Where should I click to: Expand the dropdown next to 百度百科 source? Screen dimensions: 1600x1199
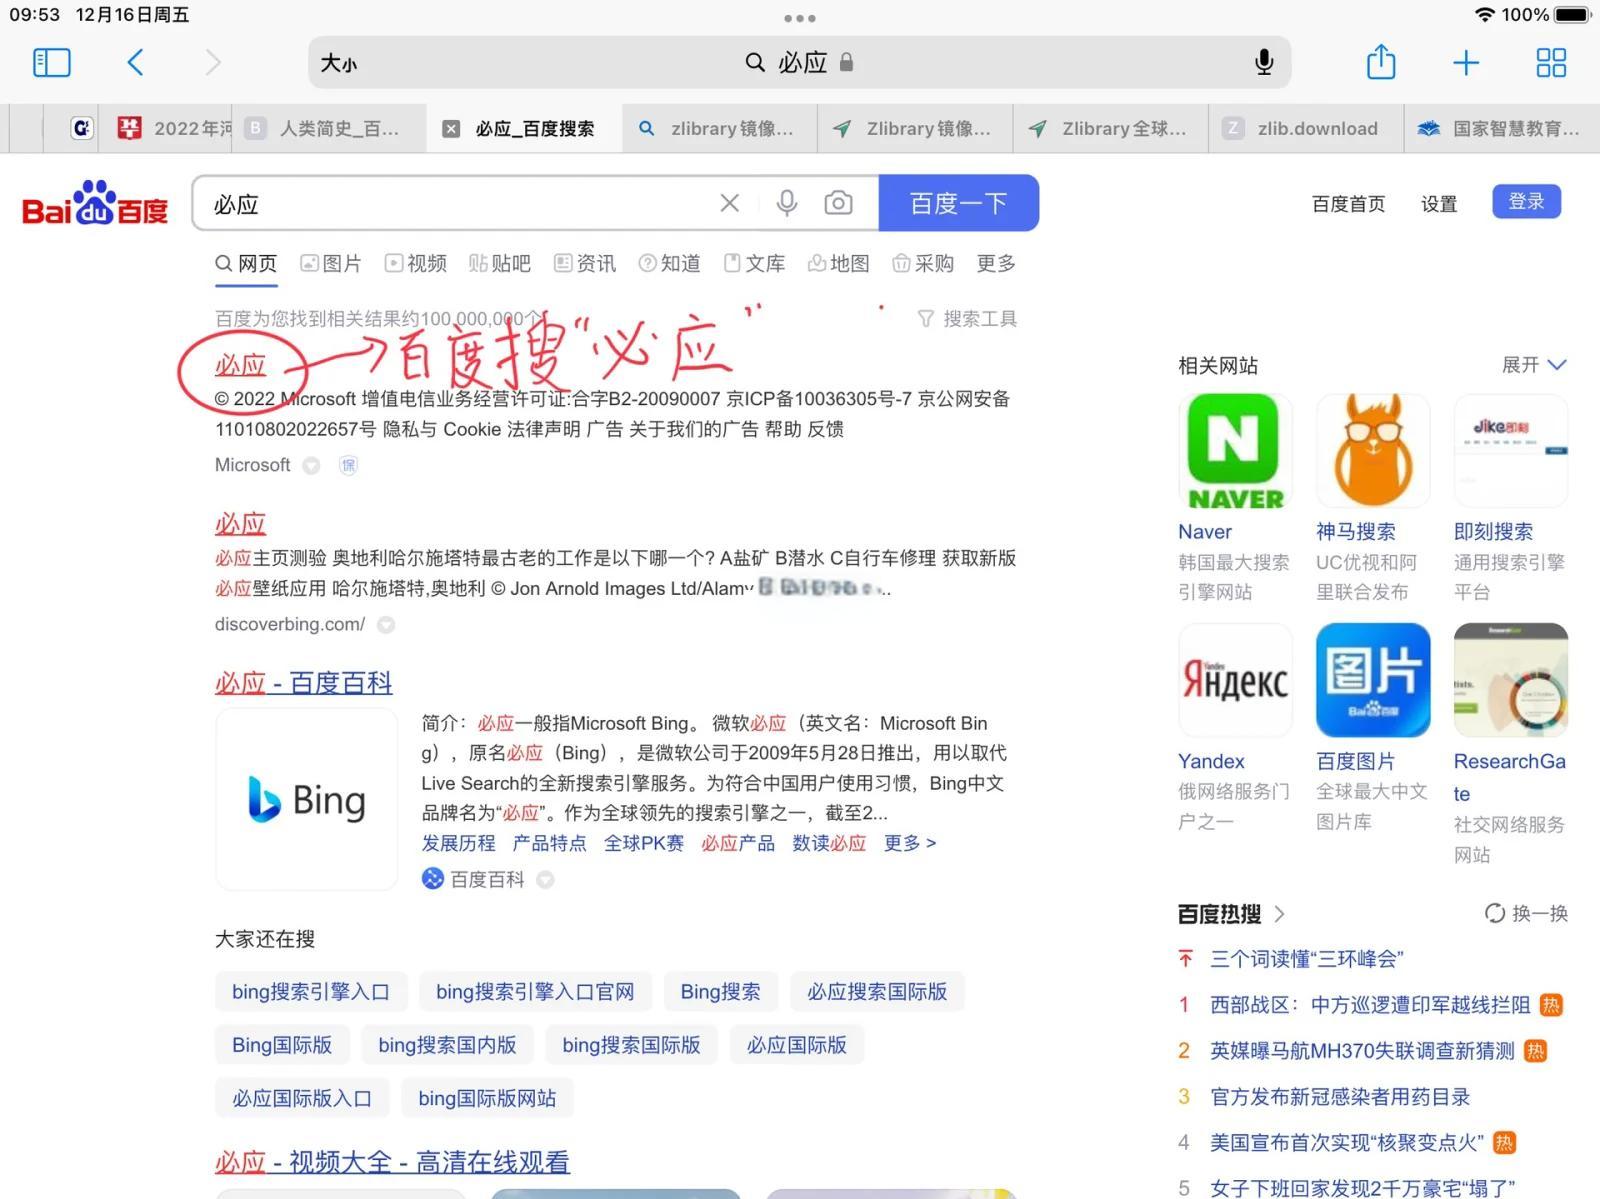(545, 880)
